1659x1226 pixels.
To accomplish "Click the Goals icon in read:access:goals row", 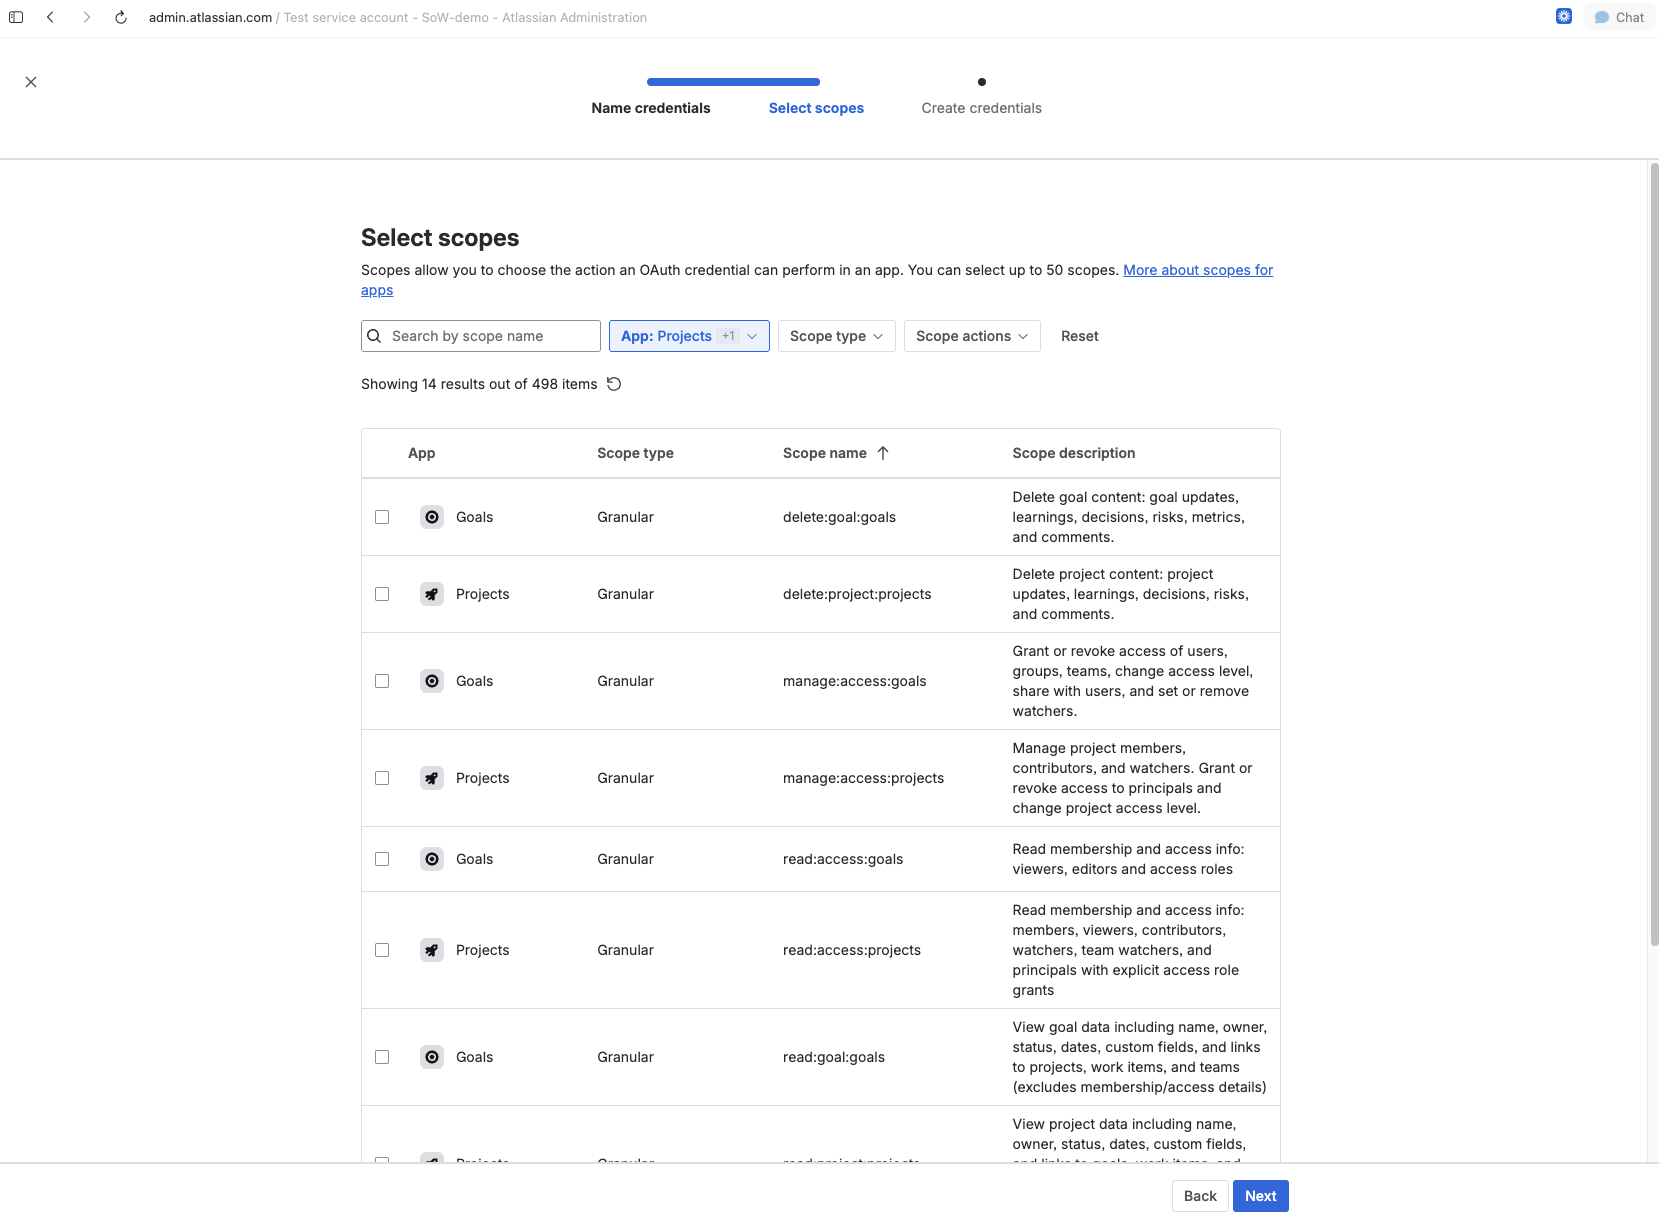I will (x=432, y=859).
